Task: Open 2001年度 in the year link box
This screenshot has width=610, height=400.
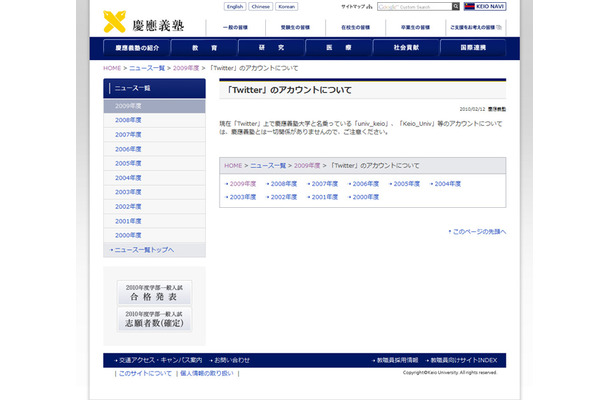Action: point(323,197)
